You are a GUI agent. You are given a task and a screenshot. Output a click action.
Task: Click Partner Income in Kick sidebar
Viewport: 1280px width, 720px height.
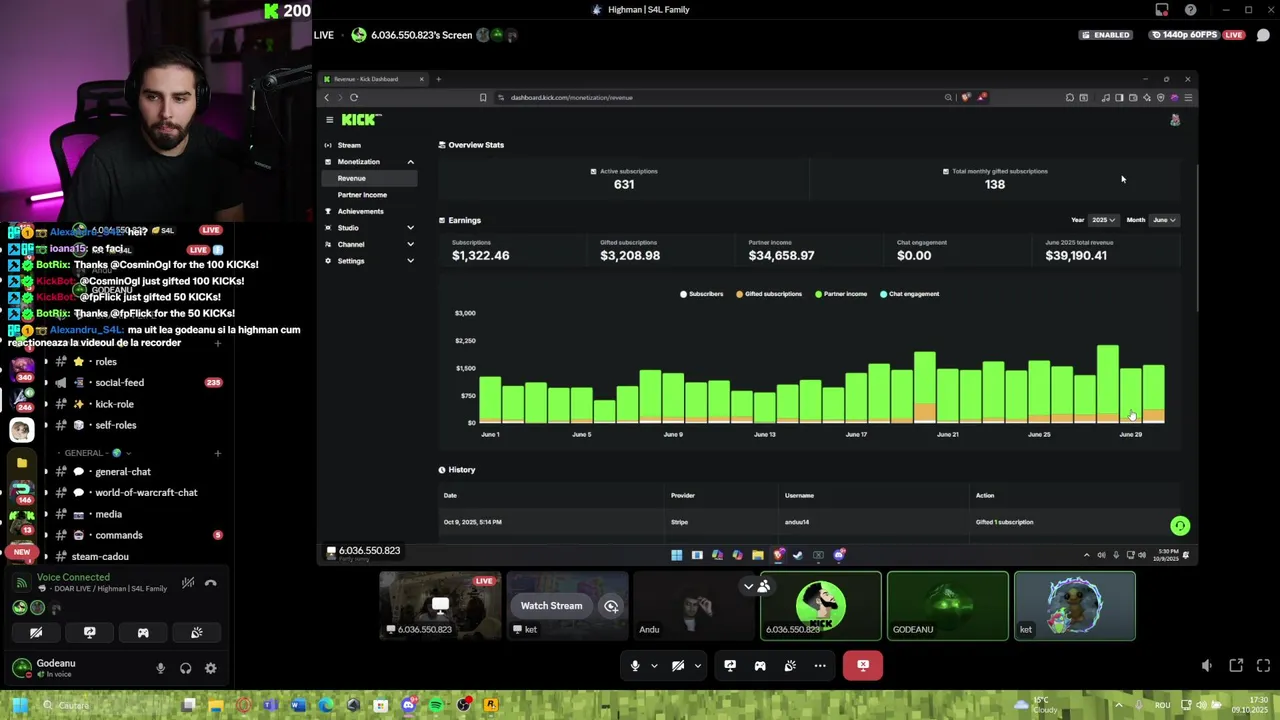(362, 195)
